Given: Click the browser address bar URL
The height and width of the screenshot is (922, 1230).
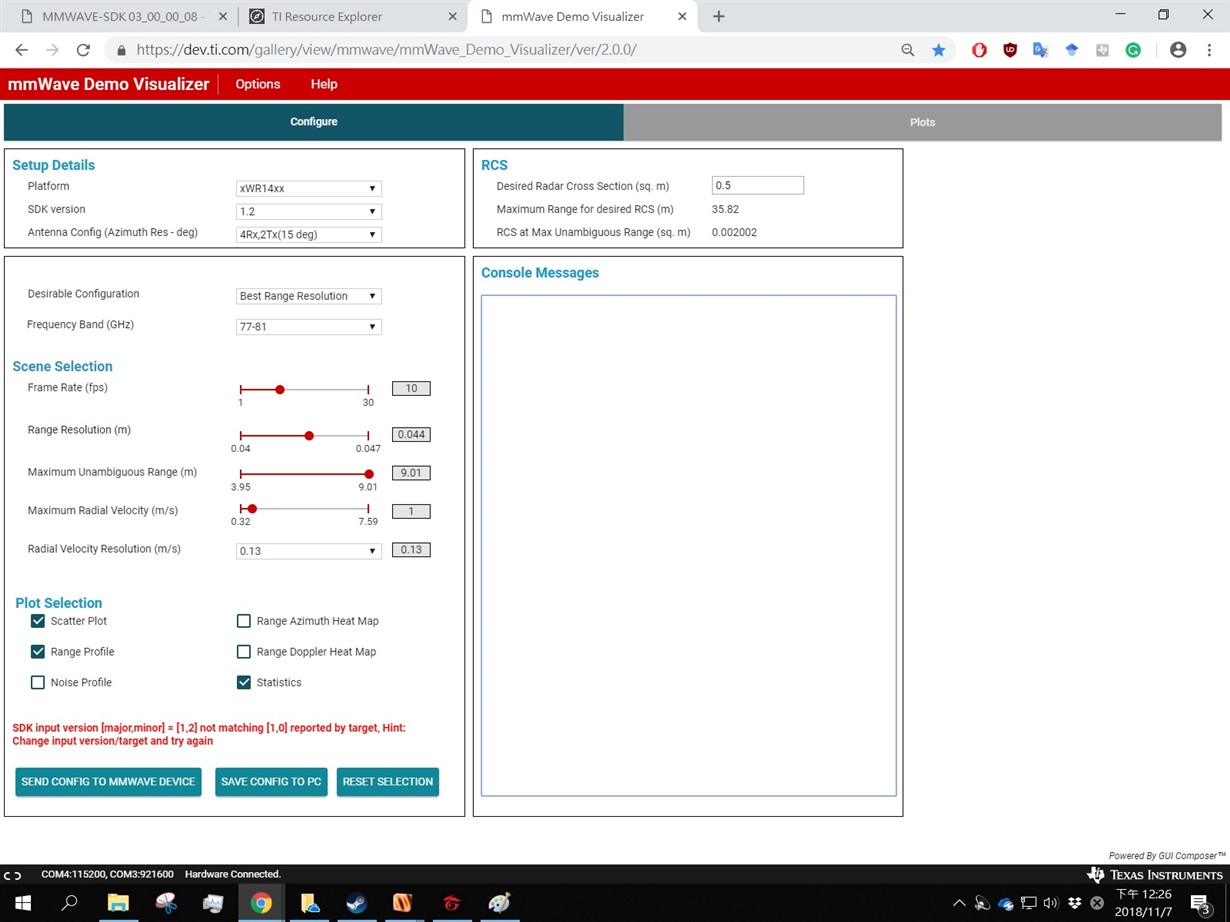Looking at the screenshot, I should 386,50.
